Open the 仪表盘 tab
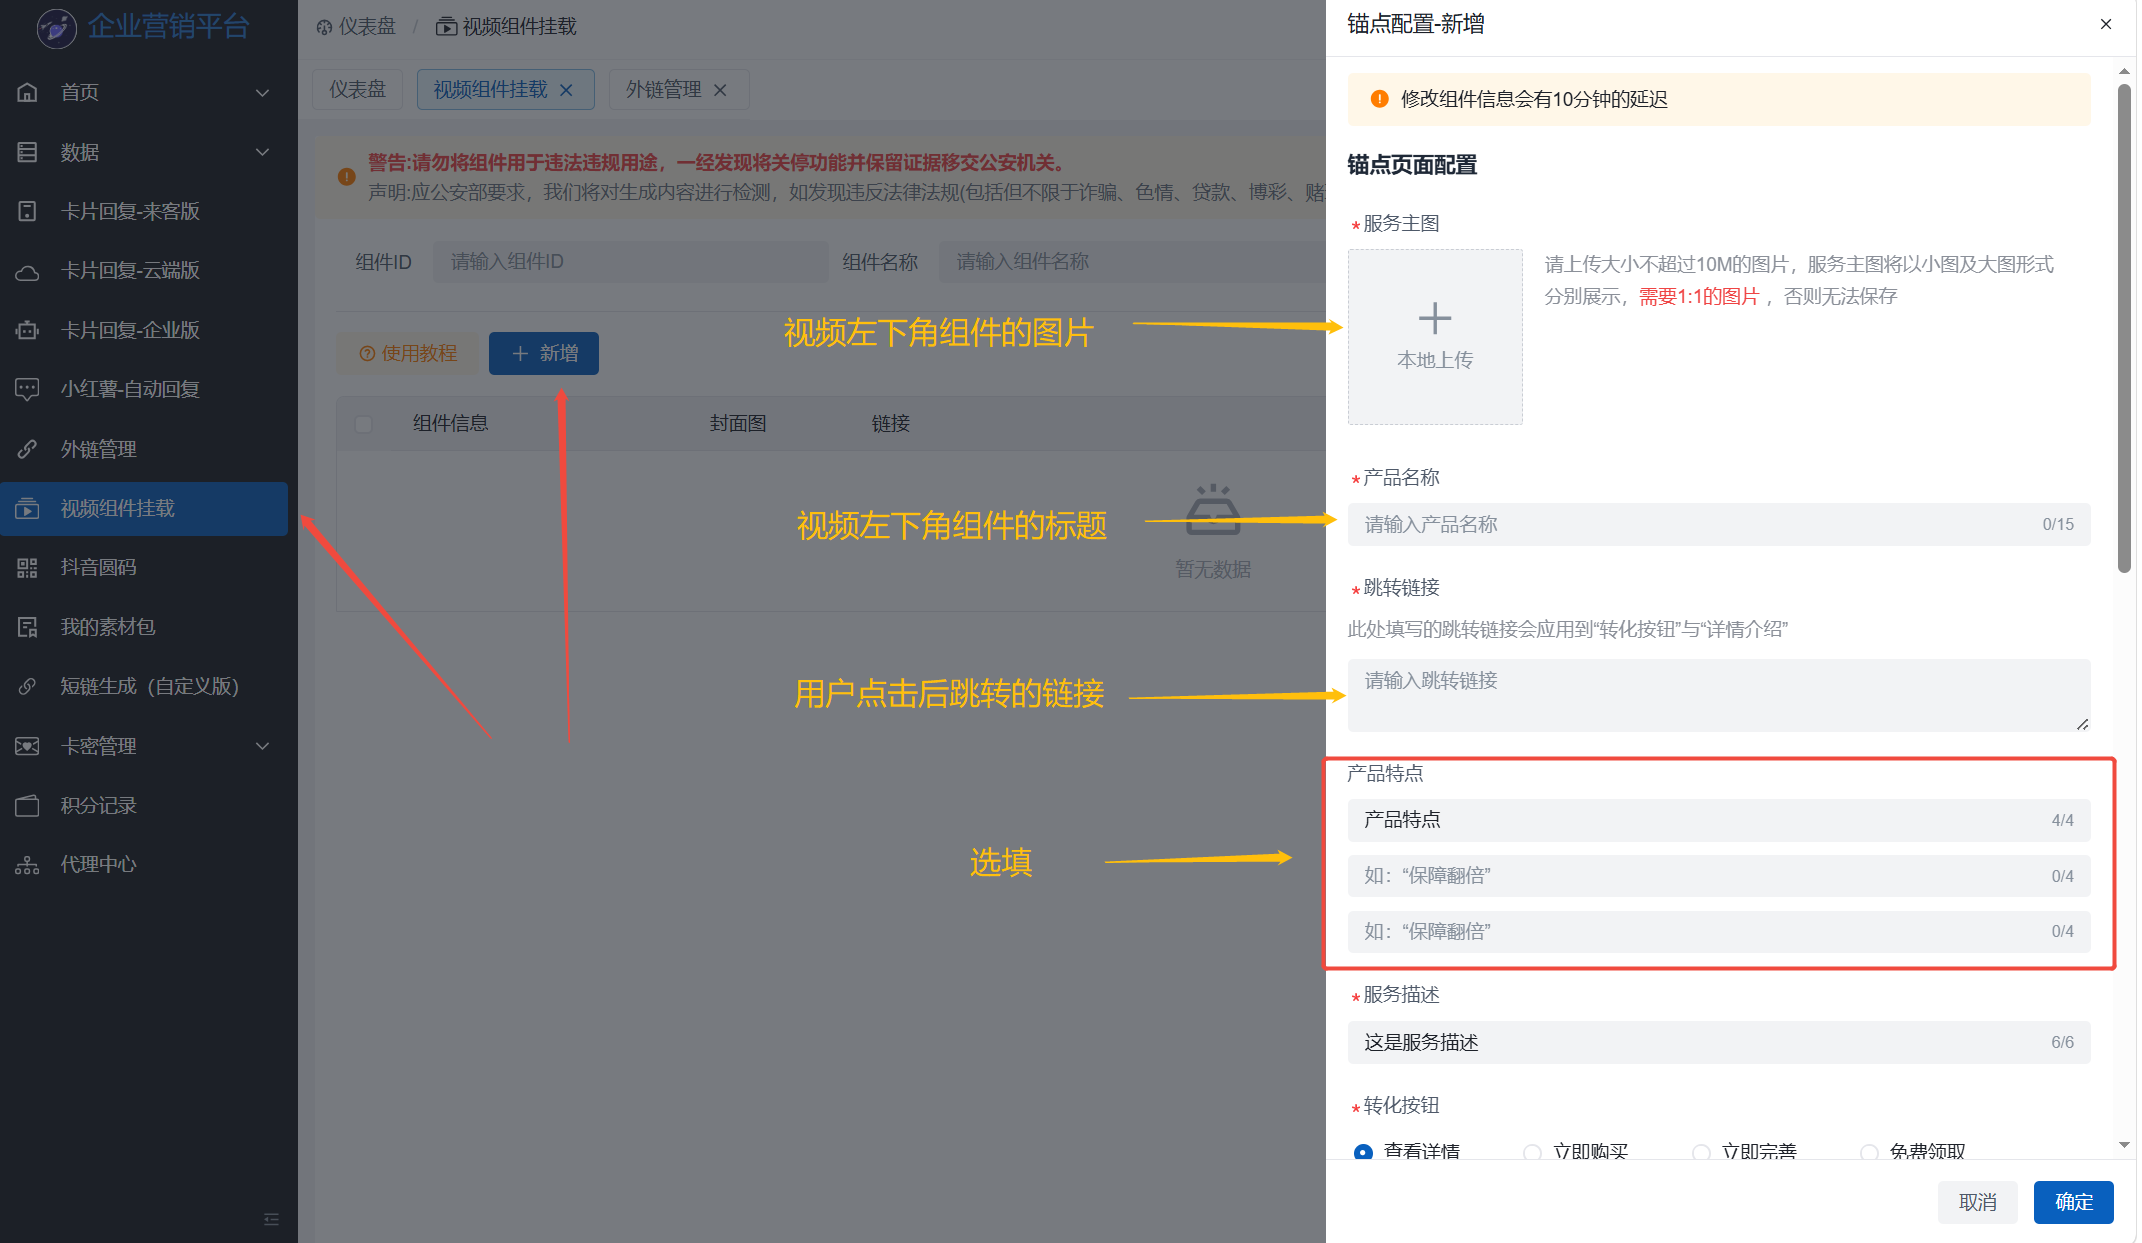 (357, 89)
